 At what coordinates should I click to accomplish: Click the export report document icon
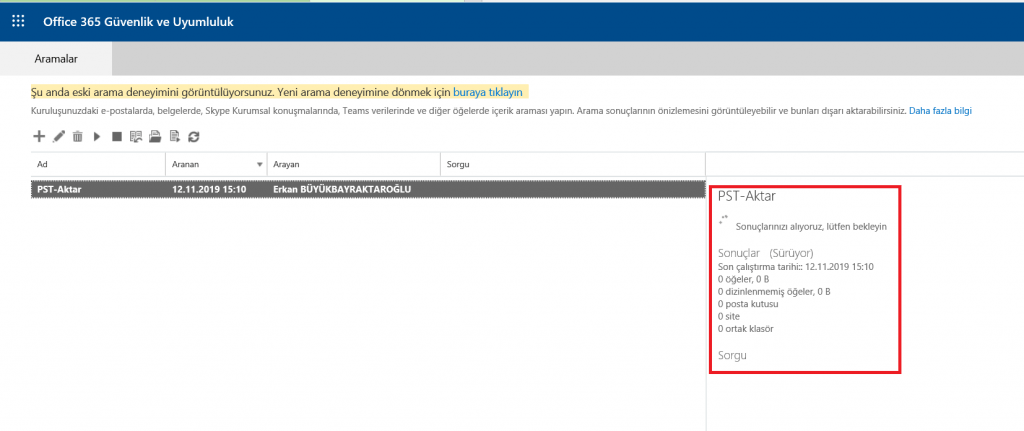click(174, 136)
